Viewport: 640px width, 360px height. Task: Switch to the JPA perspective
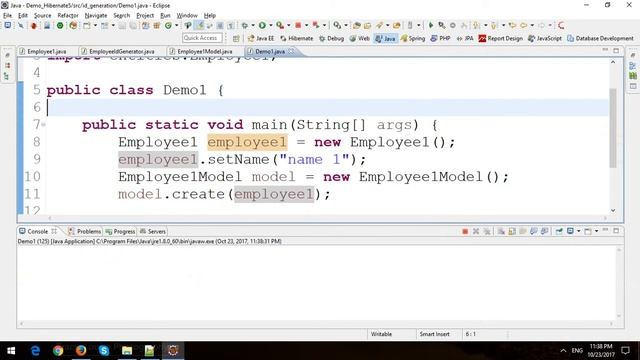click(465, 38)
